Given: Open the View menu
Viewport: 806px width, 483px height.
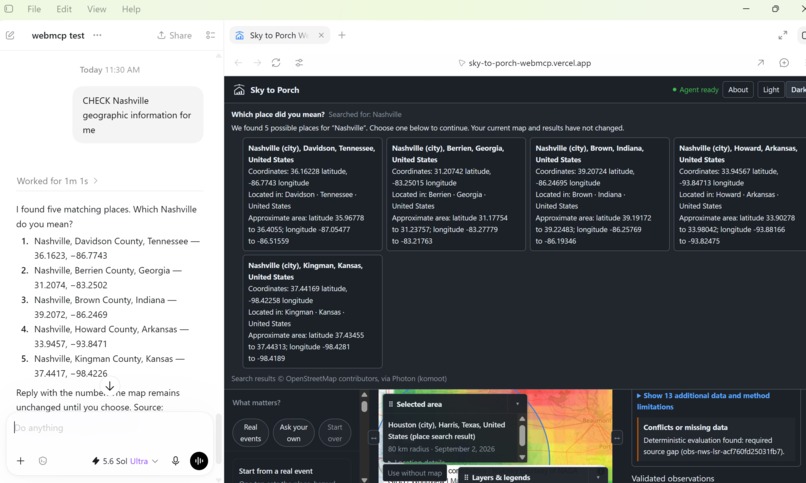Looking at the screenshot, I should pyautogui.click(x=96, y=9).
